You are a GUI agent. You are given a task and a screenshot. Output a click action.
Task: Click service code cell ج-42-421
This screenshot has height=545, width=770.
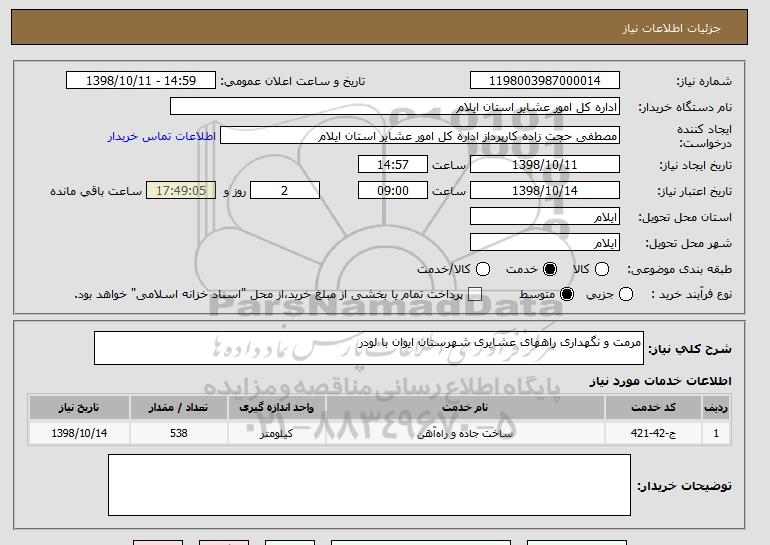[654, 433]
